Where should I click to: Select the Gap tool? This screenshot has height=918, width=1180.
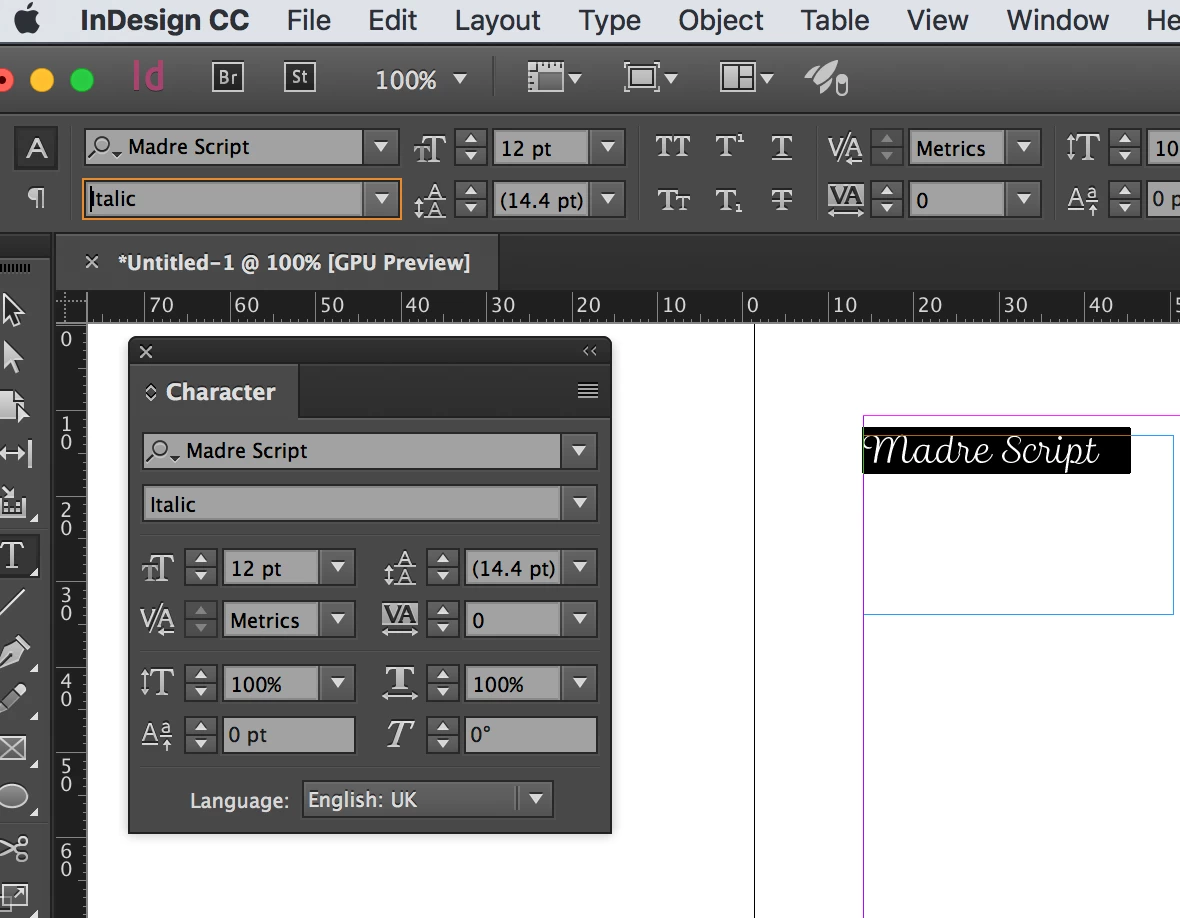[17, 454]
